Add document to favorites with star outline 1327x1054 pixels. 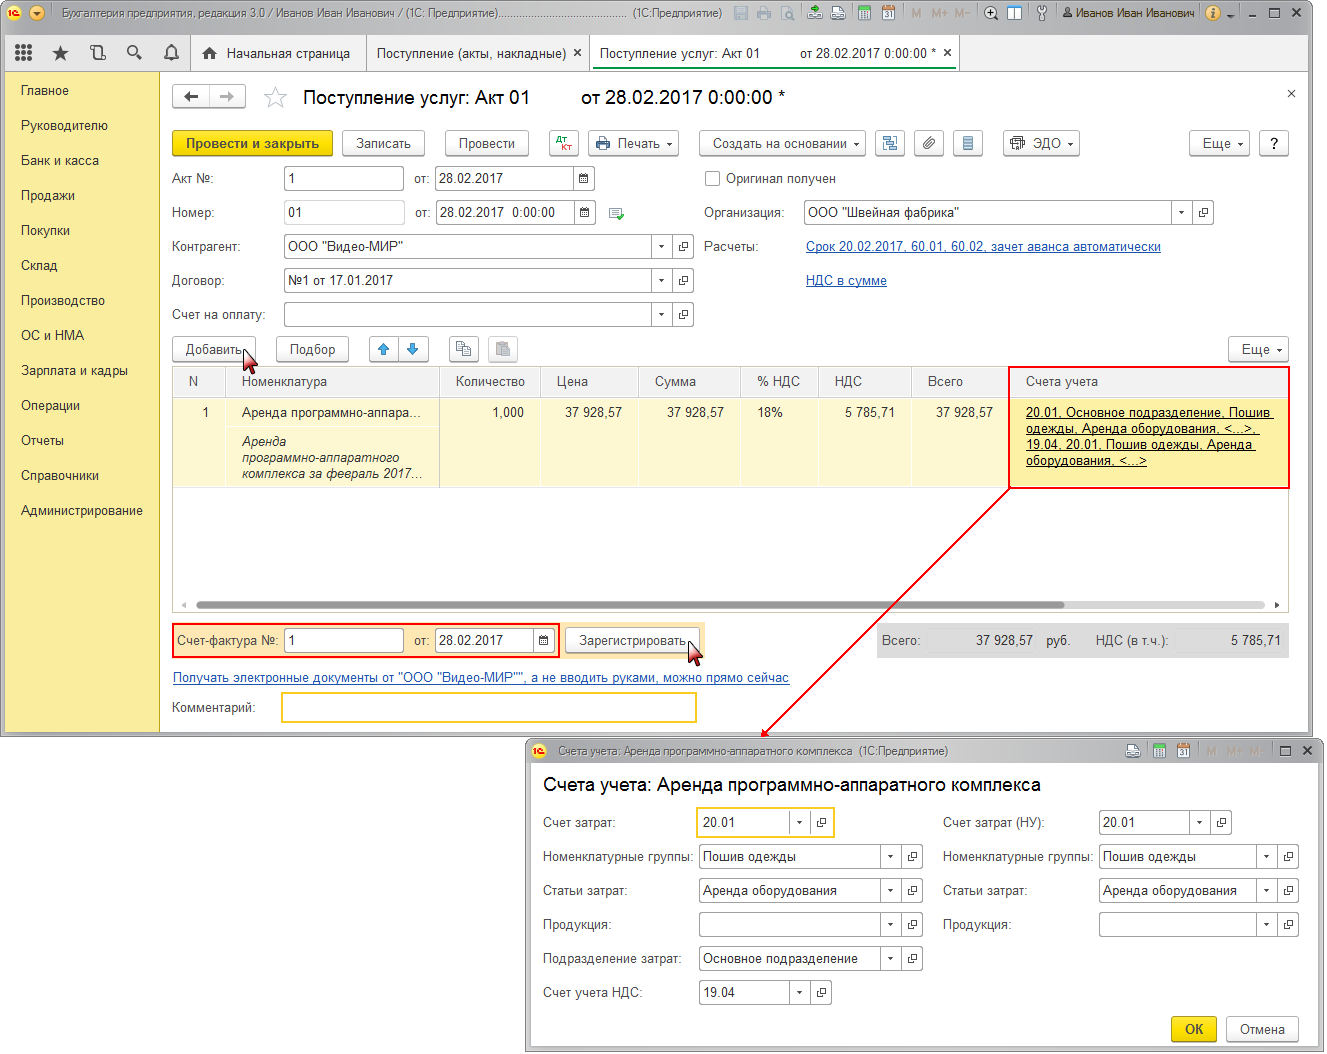pos(275,97)
